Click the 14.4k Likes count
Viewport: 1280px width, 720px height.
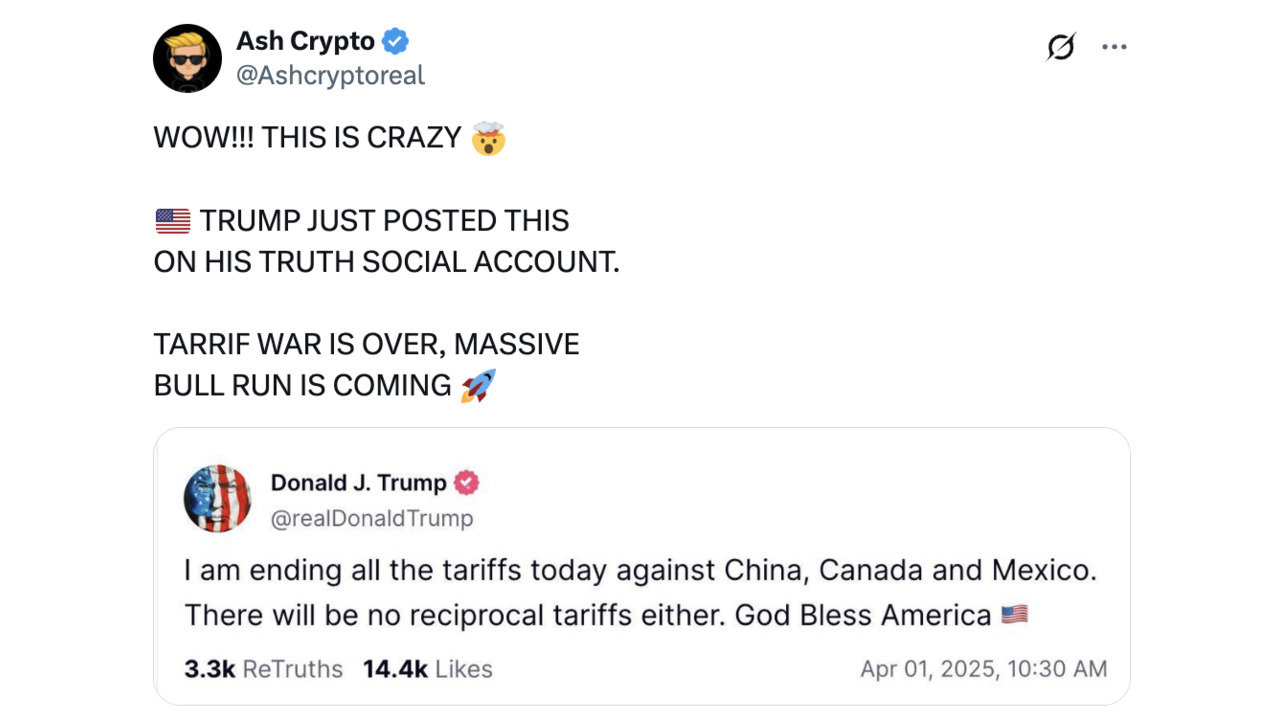point(428,669)
